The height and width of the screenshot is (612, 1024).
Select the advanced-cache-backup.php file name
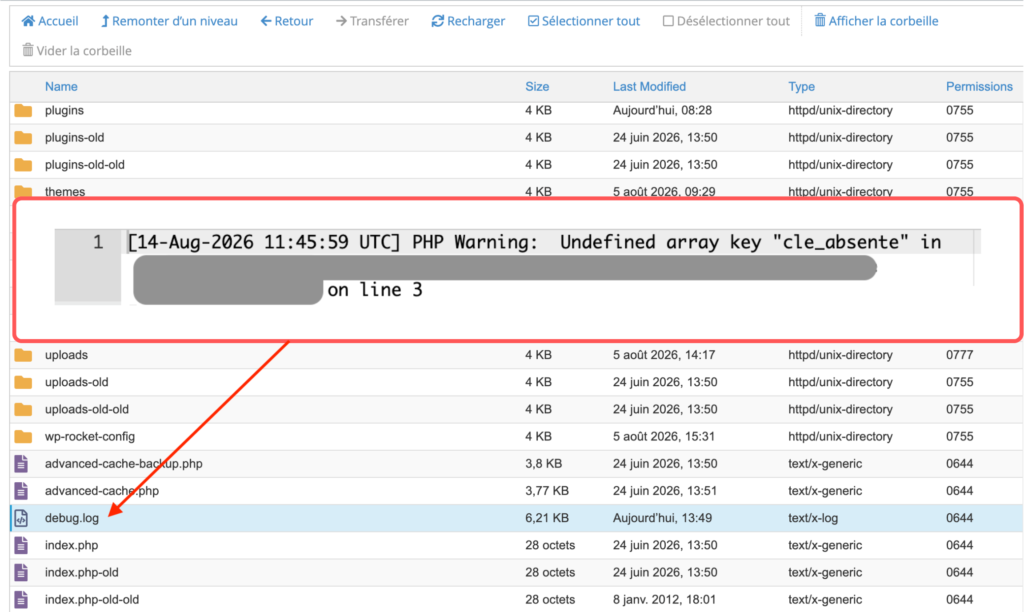click(123, 464)
